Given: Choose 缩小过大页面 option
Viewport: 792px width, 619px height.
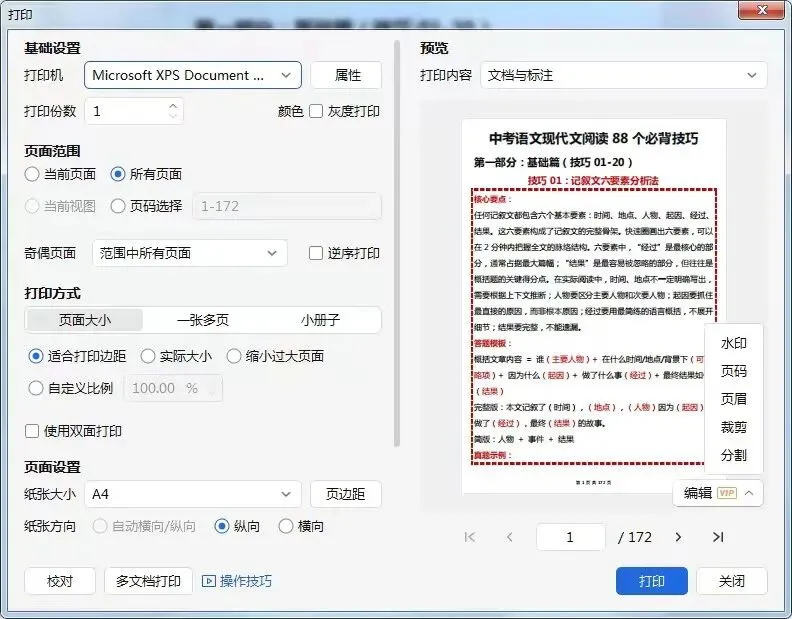Looking at the screenshot, I should click(233, 356).
